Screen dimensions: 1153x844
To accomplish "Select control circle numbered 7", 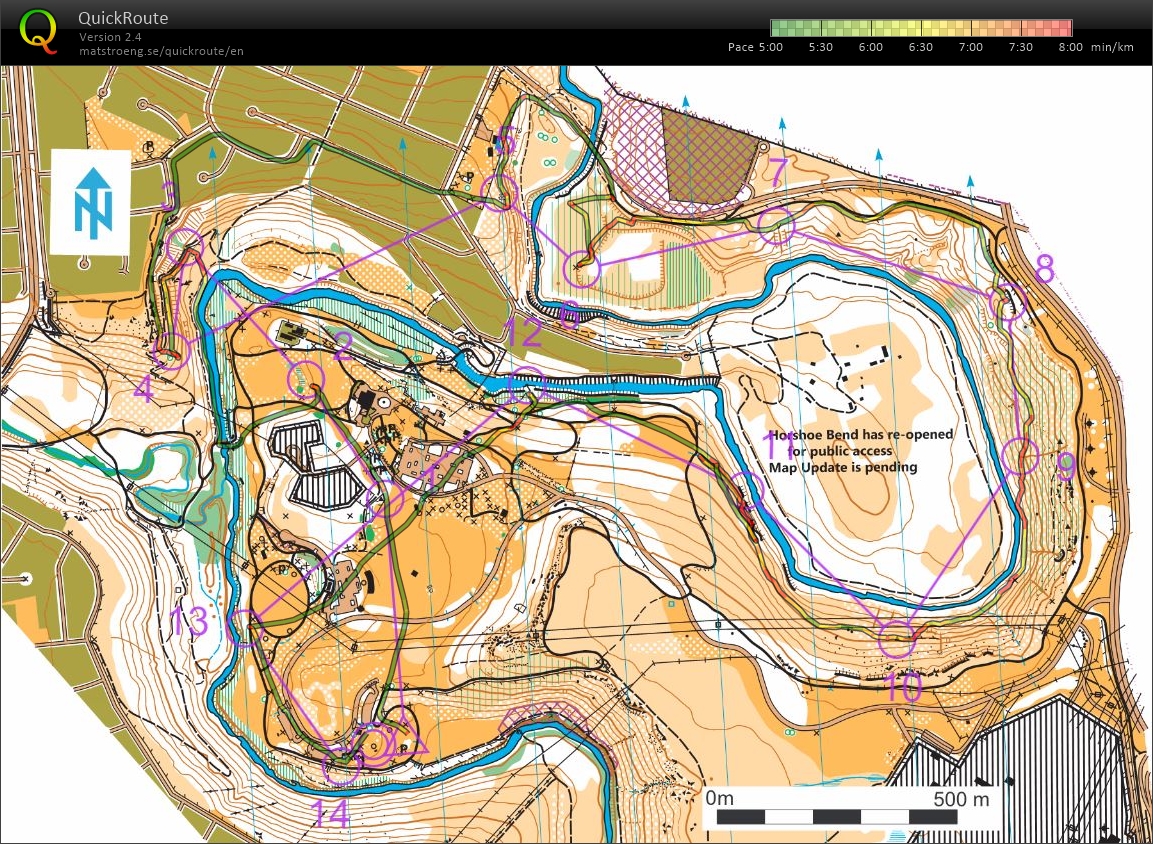I will coord(776,226).
